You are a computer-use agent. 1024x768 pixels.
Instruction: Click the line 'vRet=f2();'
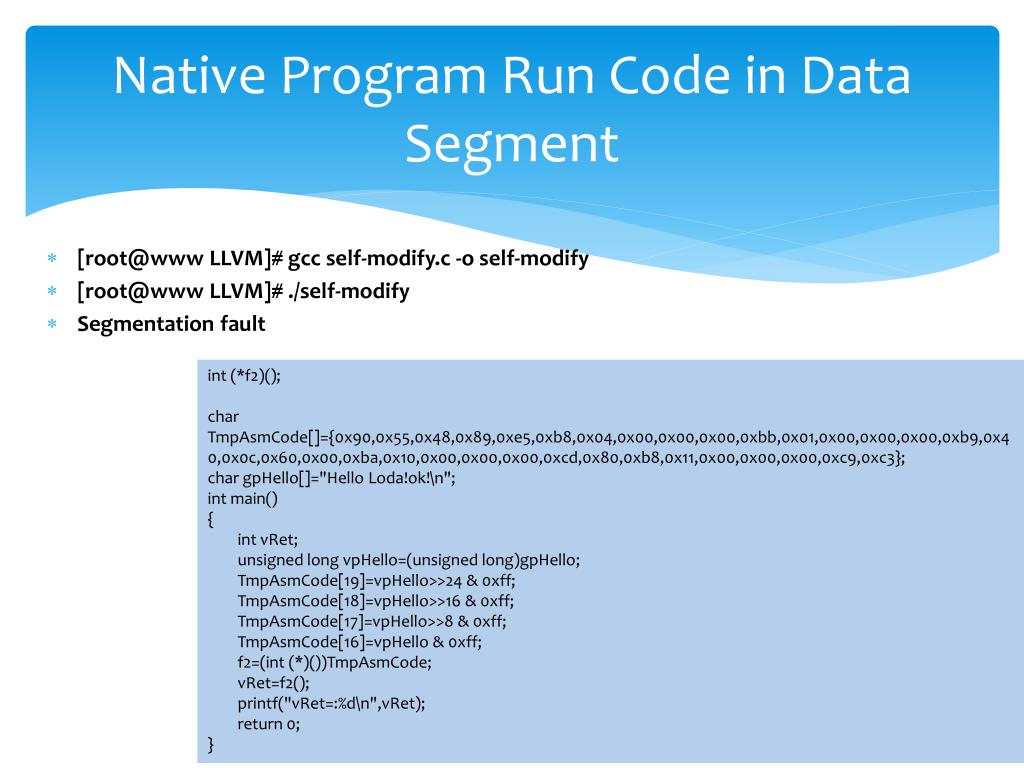(x=273, y=683)
